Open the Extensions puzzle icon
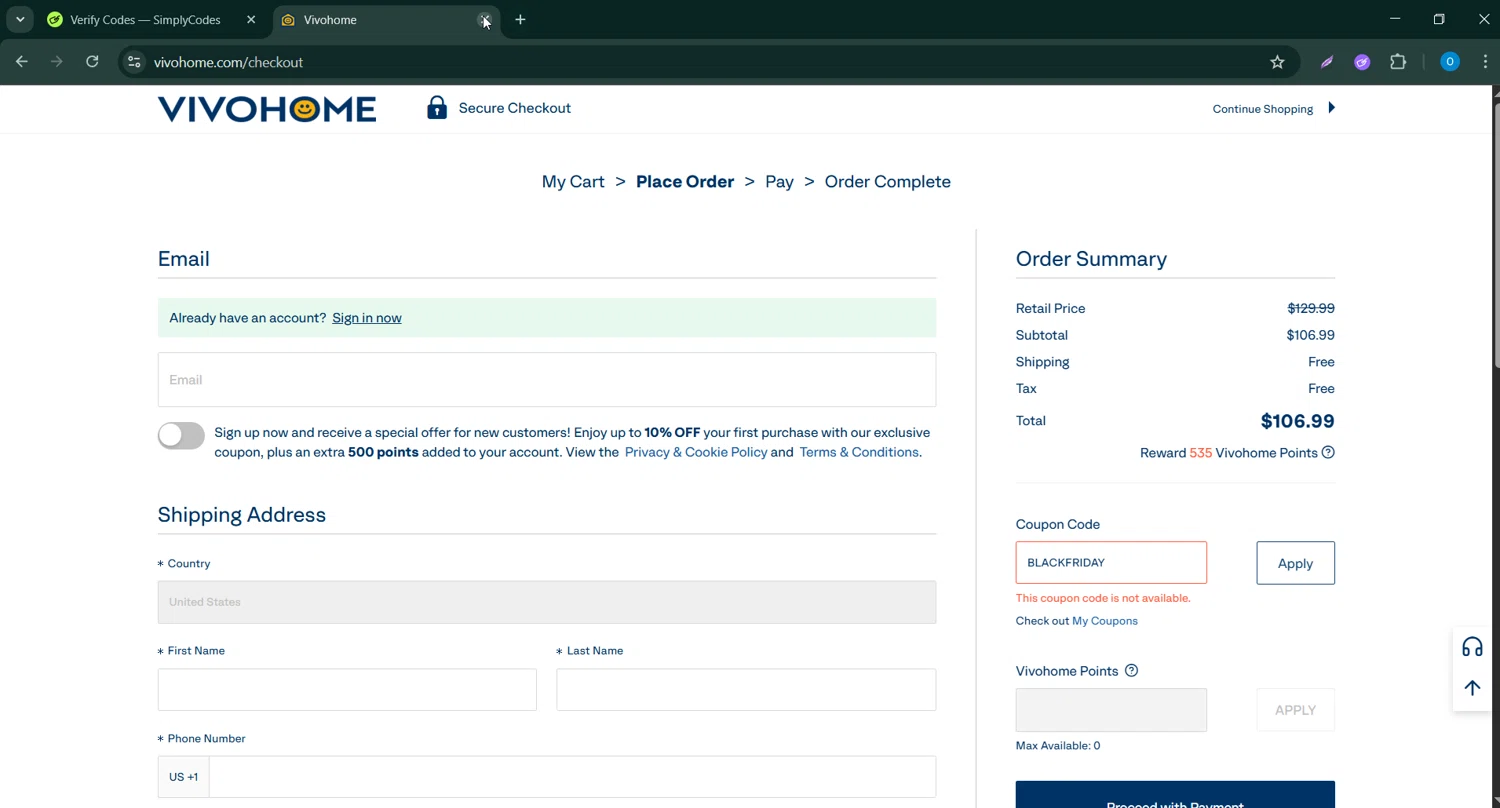This screenshot has height=808, width=1500. (x=1398, y=62)
